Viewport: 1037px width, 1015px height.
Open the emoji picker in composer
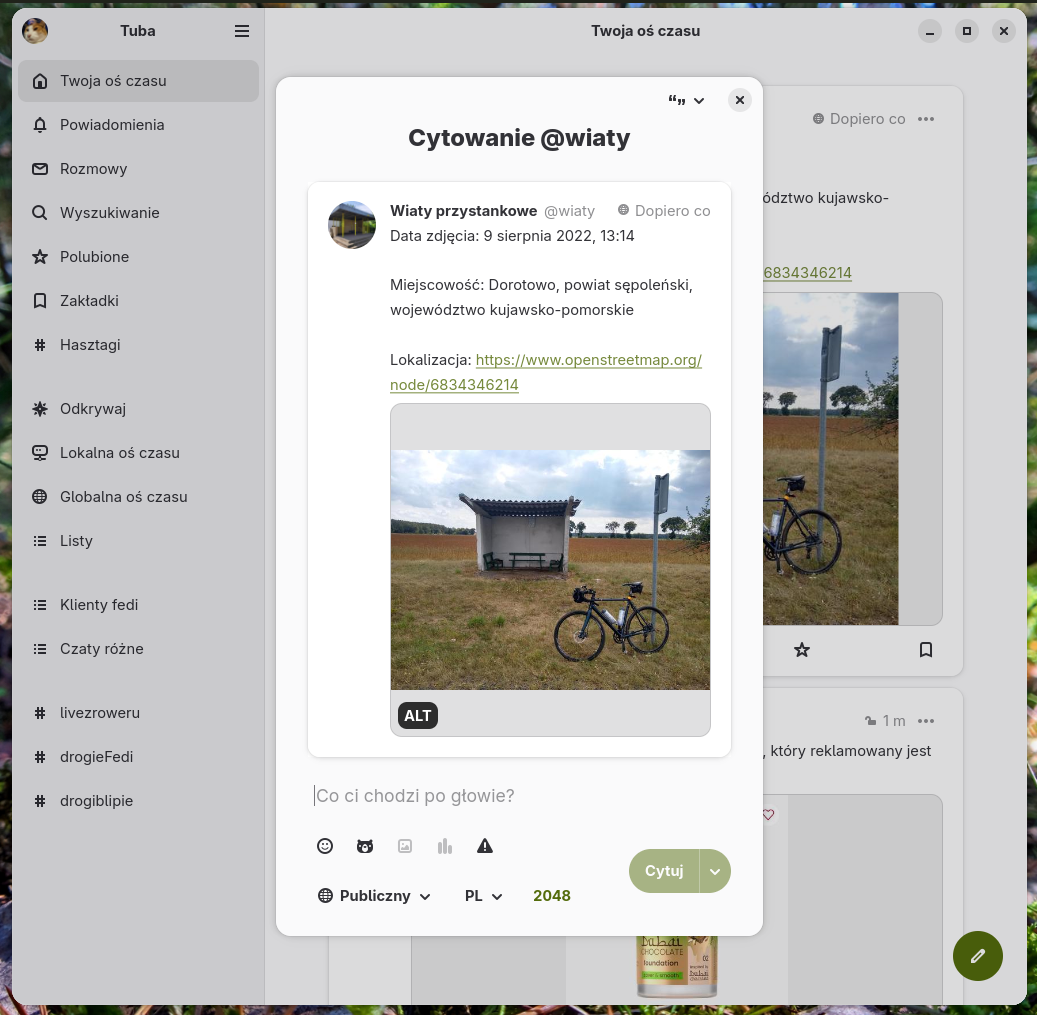pyautogui.click(x=325, y=846)
